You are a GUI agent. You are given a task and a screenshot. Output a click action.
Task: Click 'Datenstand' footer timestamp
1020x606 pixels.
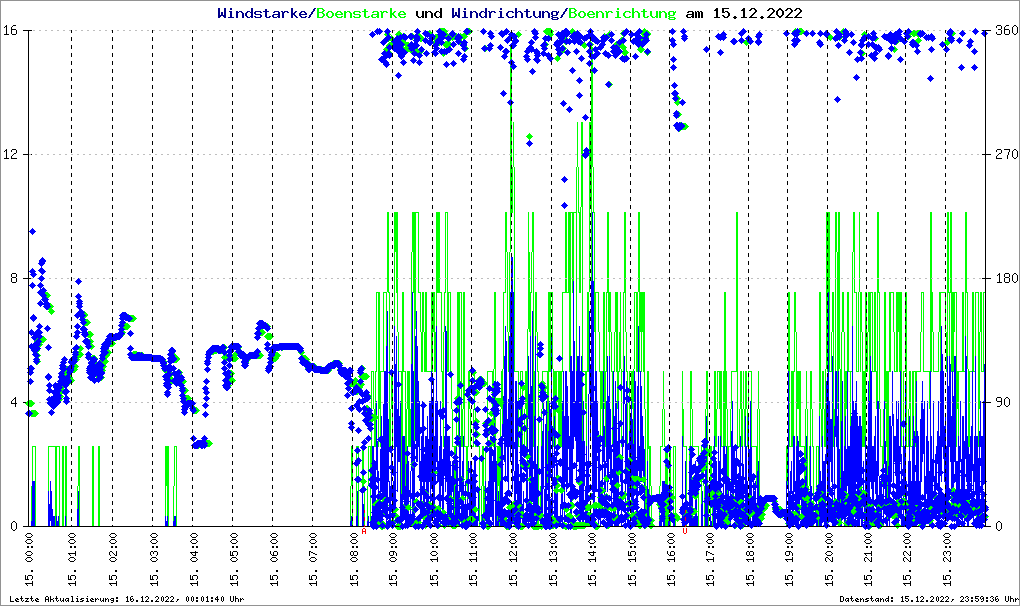point(928,599)
